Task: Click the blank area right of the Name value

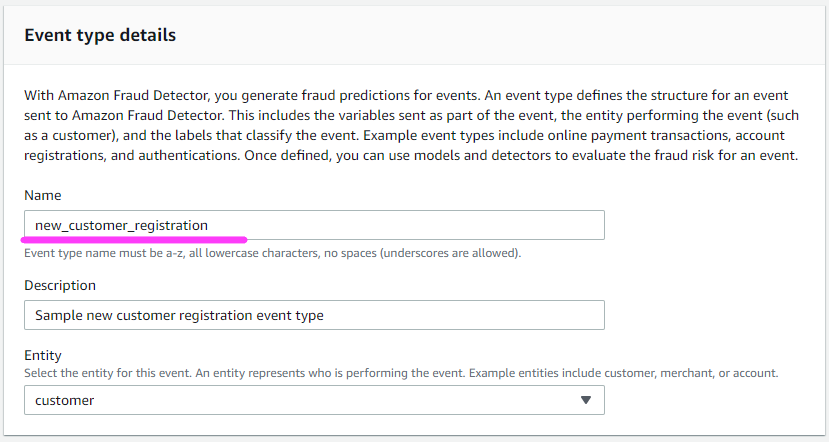Action: click(x=420, y=225)
